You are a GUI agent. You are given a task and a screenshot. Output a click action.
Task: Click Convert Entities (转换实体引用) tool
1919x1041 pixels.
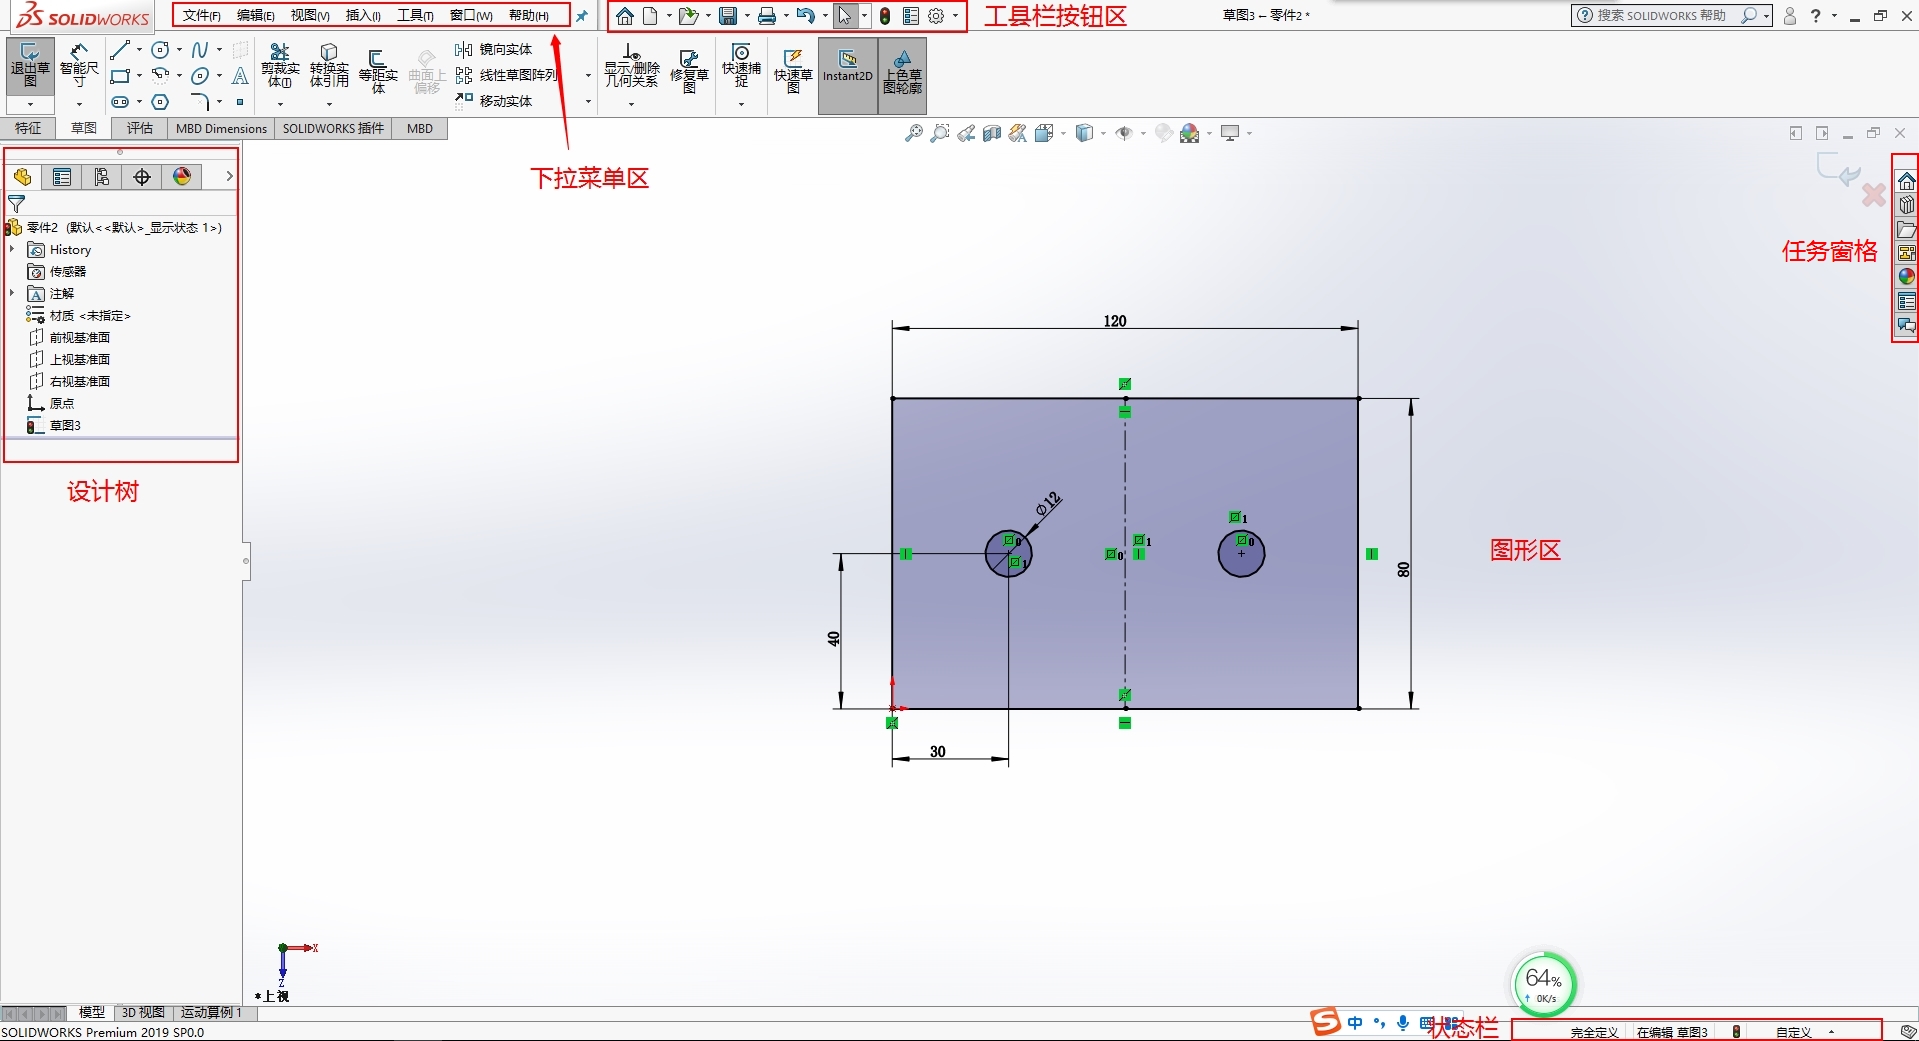click(329, 66)
